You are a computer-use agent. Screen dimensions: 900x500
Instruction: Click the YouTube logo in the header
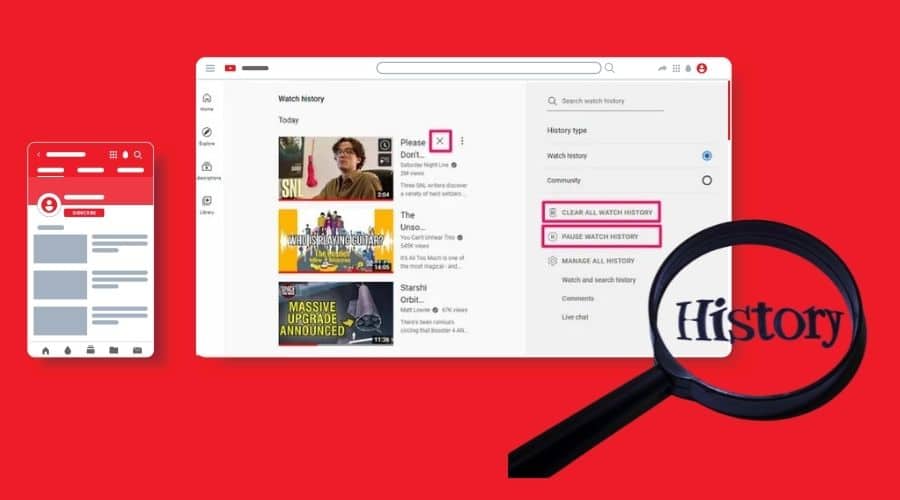230,68
